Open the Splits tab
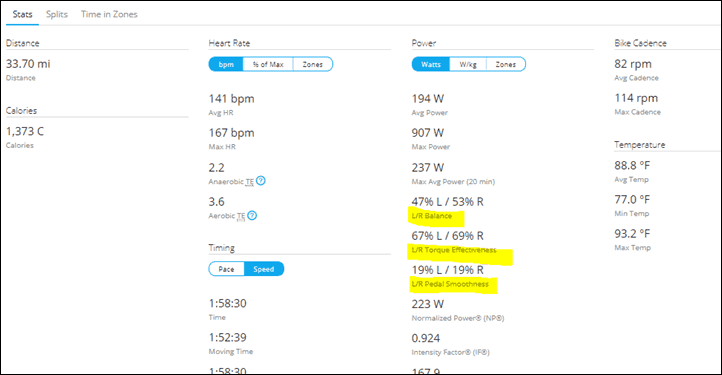The image size is (722, 375). pyautogui.click(x=57, y=14)
